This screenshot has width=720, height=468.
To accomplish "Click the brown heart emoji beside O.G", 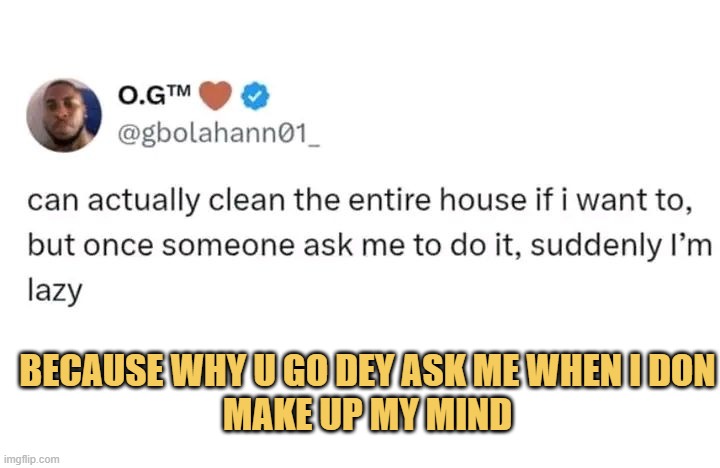I will pyautogui.click(x=215, y=95).
